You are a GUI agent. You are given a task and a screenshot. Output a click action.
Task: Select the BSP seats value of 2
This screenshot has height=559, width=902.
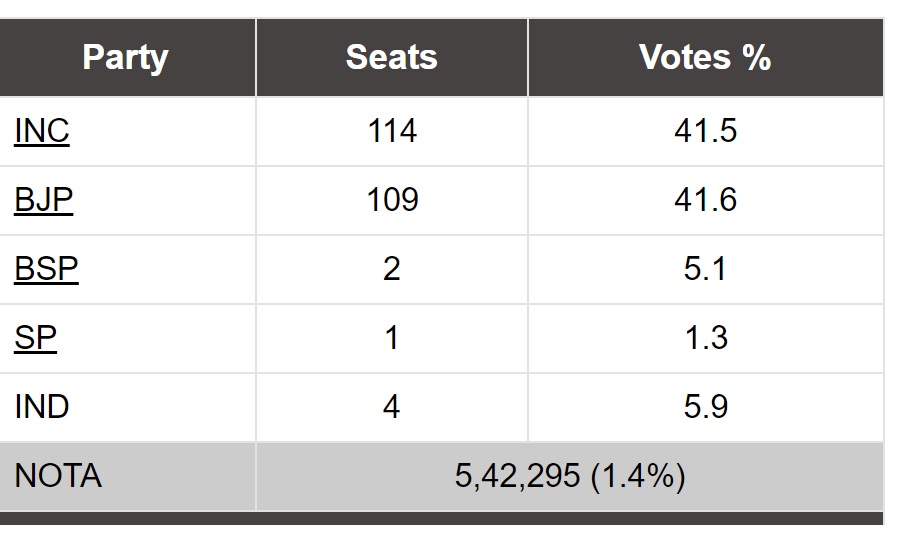click(391, 269)
